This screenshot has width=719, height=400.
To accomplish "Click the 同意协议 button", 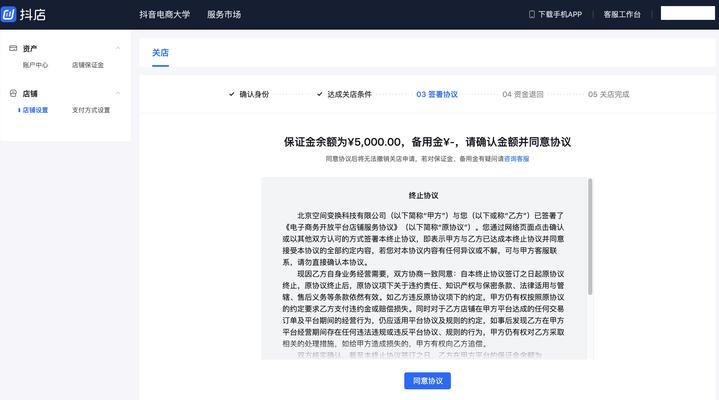I will pyautogui.click(x=427, y=380).
